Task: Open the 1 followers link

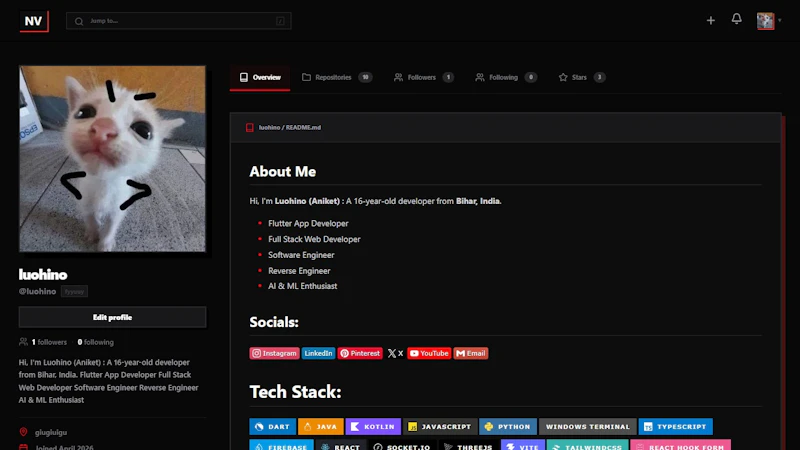Action: tap(49, 342)
